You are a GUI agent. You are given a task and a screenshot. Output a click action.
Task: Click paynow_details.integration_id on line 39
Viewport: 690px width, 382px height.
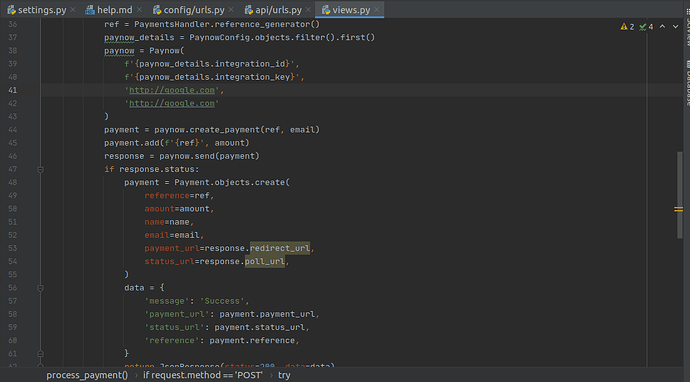tap(212, 64)
